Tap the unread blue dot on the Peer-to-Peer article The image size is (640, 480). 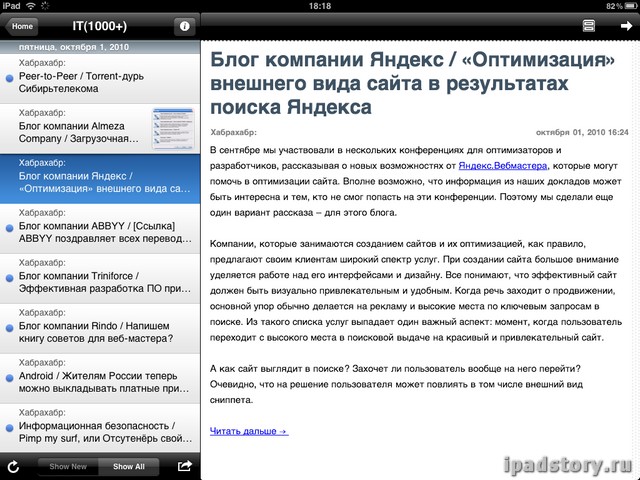point(9,78)
